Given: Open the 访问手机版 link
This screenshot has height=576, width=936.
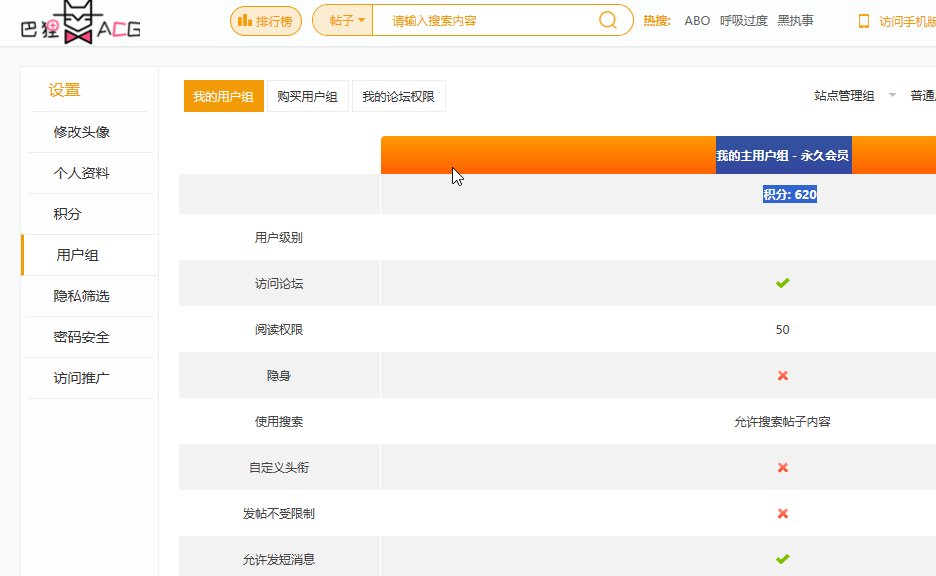Looking at the screenshot, I should point(907,21).
